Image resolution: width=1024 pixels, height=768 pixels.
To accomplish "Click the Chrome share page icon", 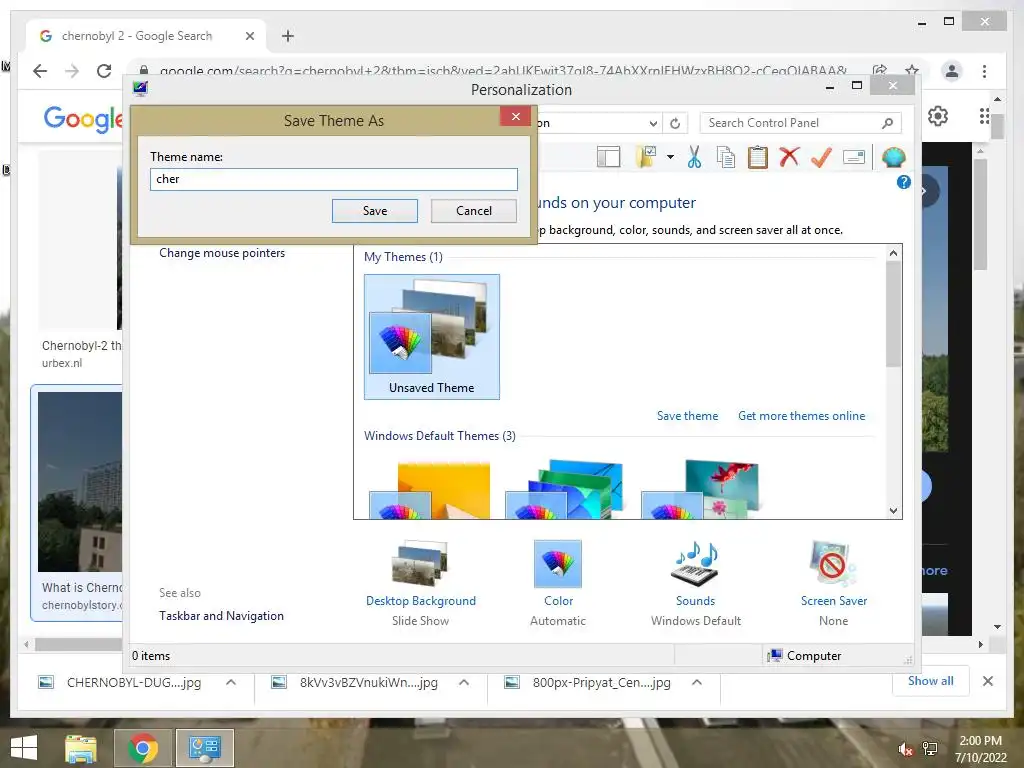I will click(x=880, y=71).
